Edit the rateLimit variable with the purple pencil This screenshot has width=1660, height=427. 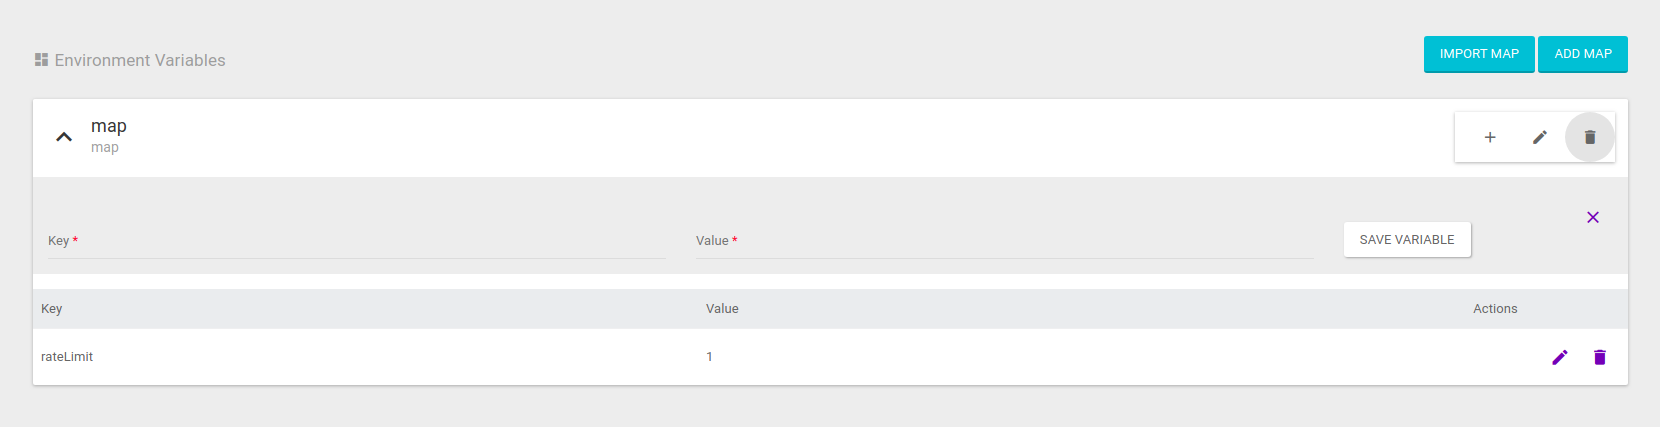[1560, 357]
